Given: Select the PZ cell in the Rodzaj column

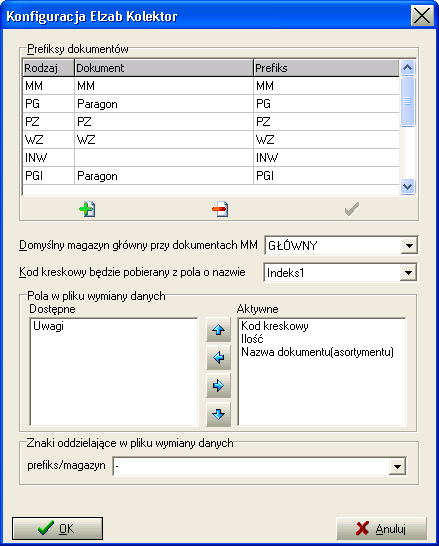Looking at the screenshot, I should pos(48,122).
